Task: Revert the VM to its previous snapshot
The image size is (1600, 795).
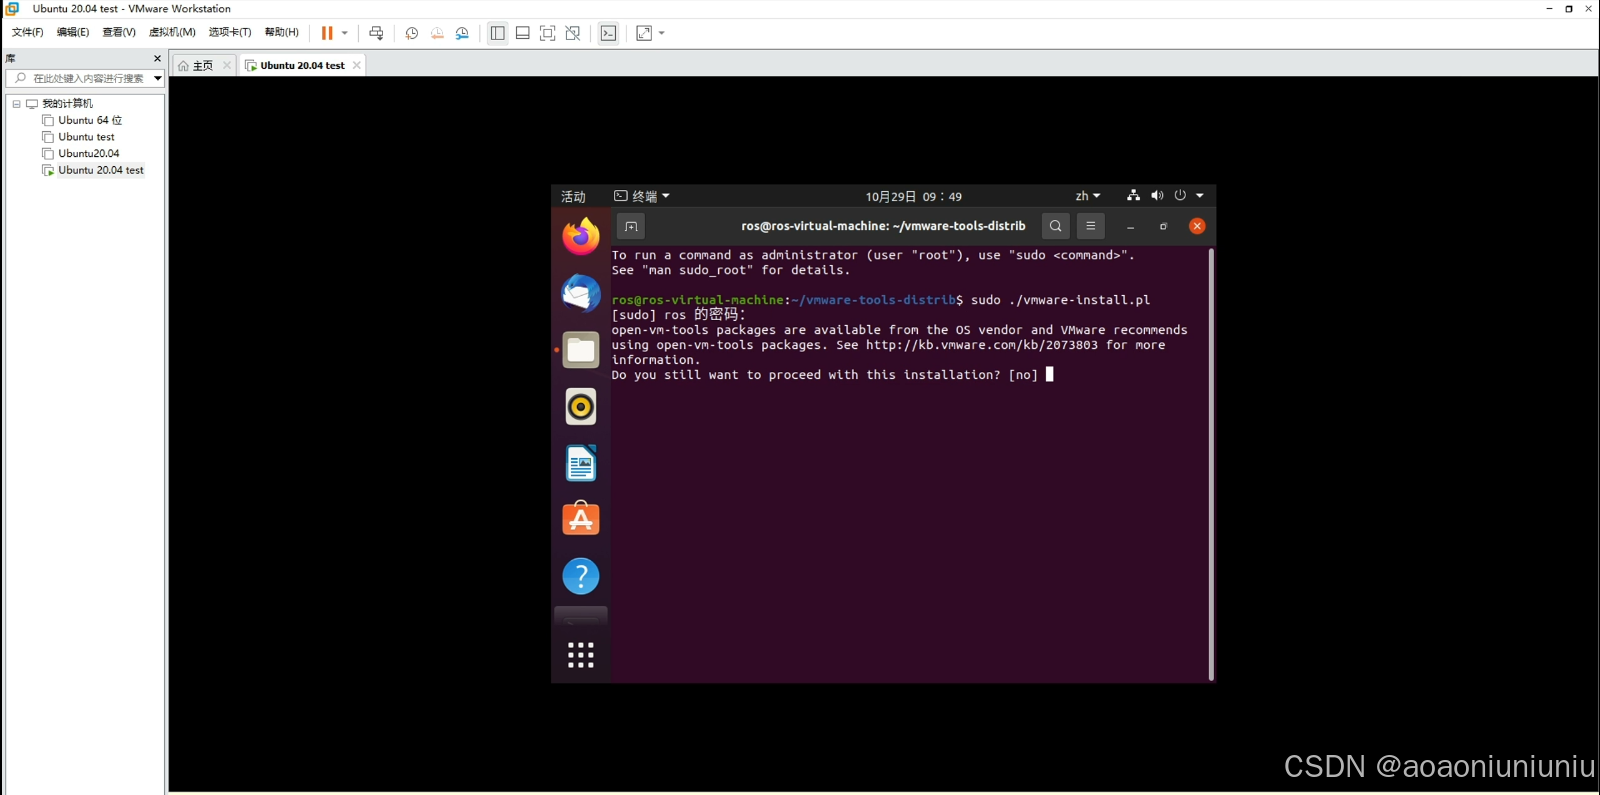Action: point(437,33)
